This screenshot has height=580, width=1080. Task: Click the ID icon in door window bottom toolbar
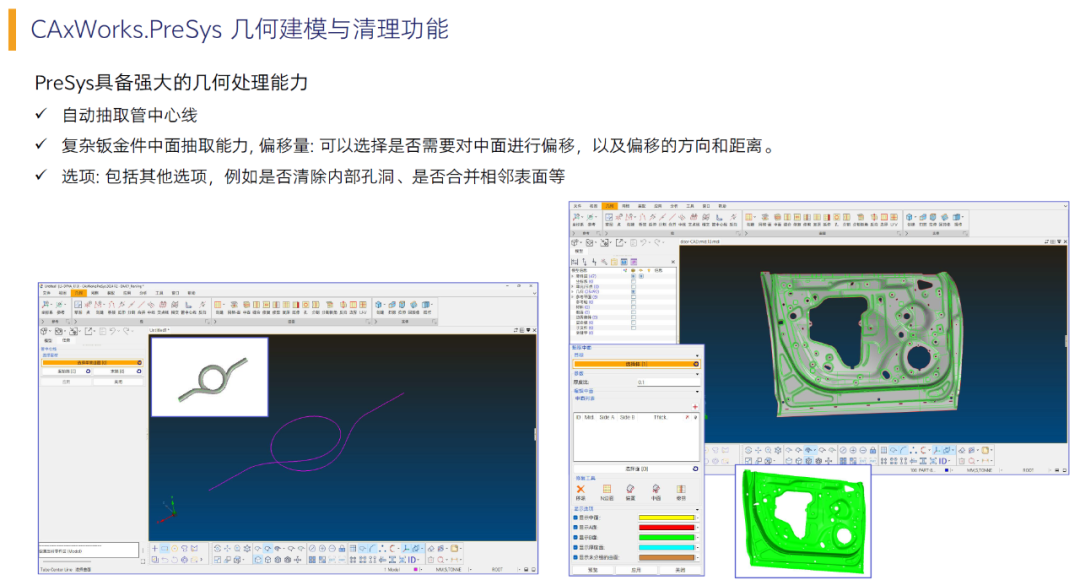click(942, 461)
